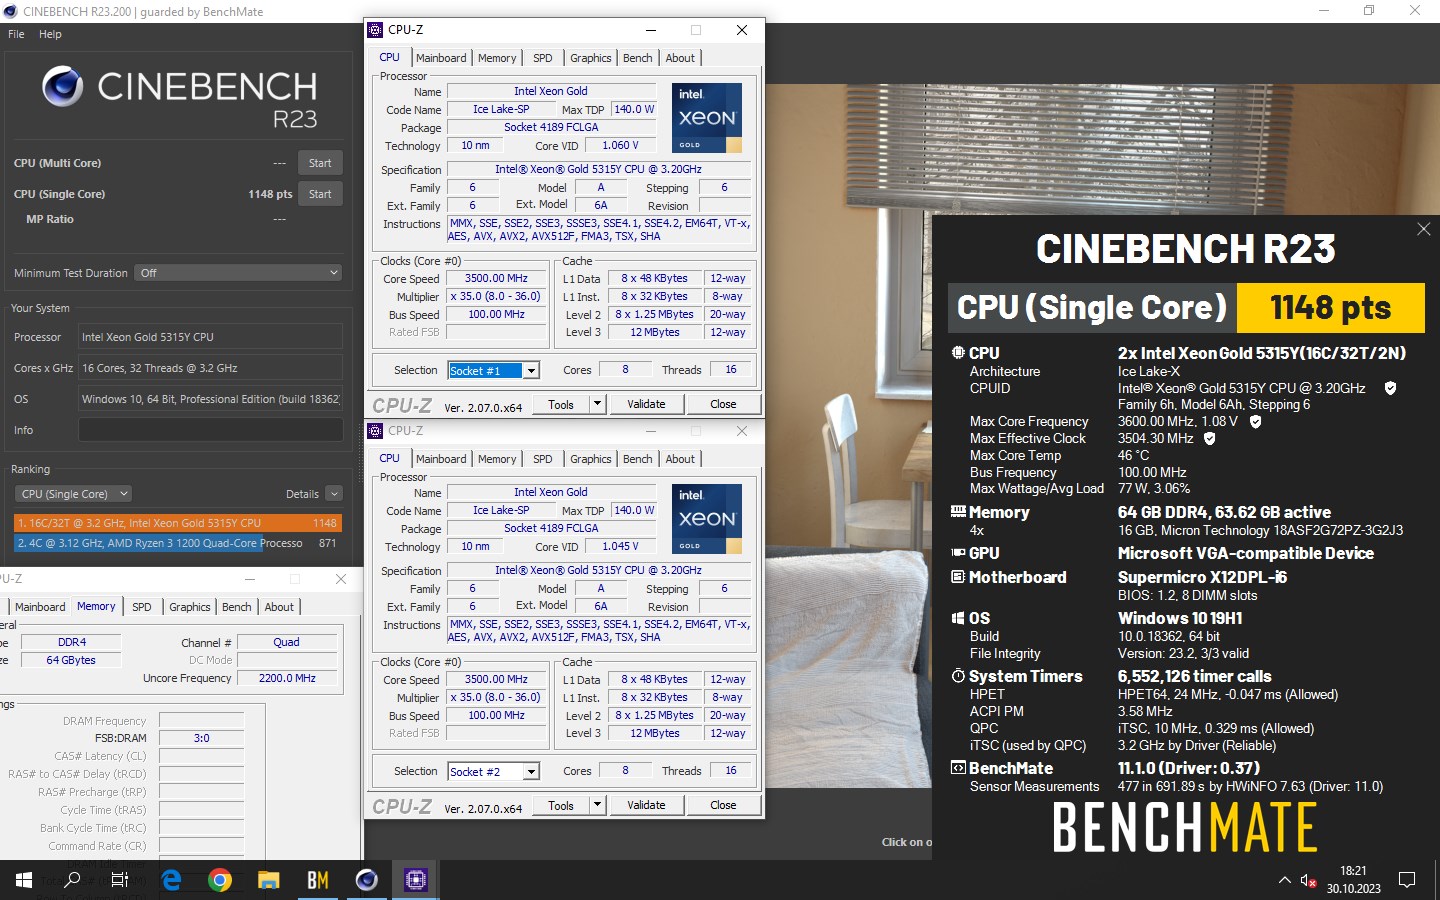Open the notification center icon
This screenshot has height=900, width=1440.
(x=1407, y=880)
